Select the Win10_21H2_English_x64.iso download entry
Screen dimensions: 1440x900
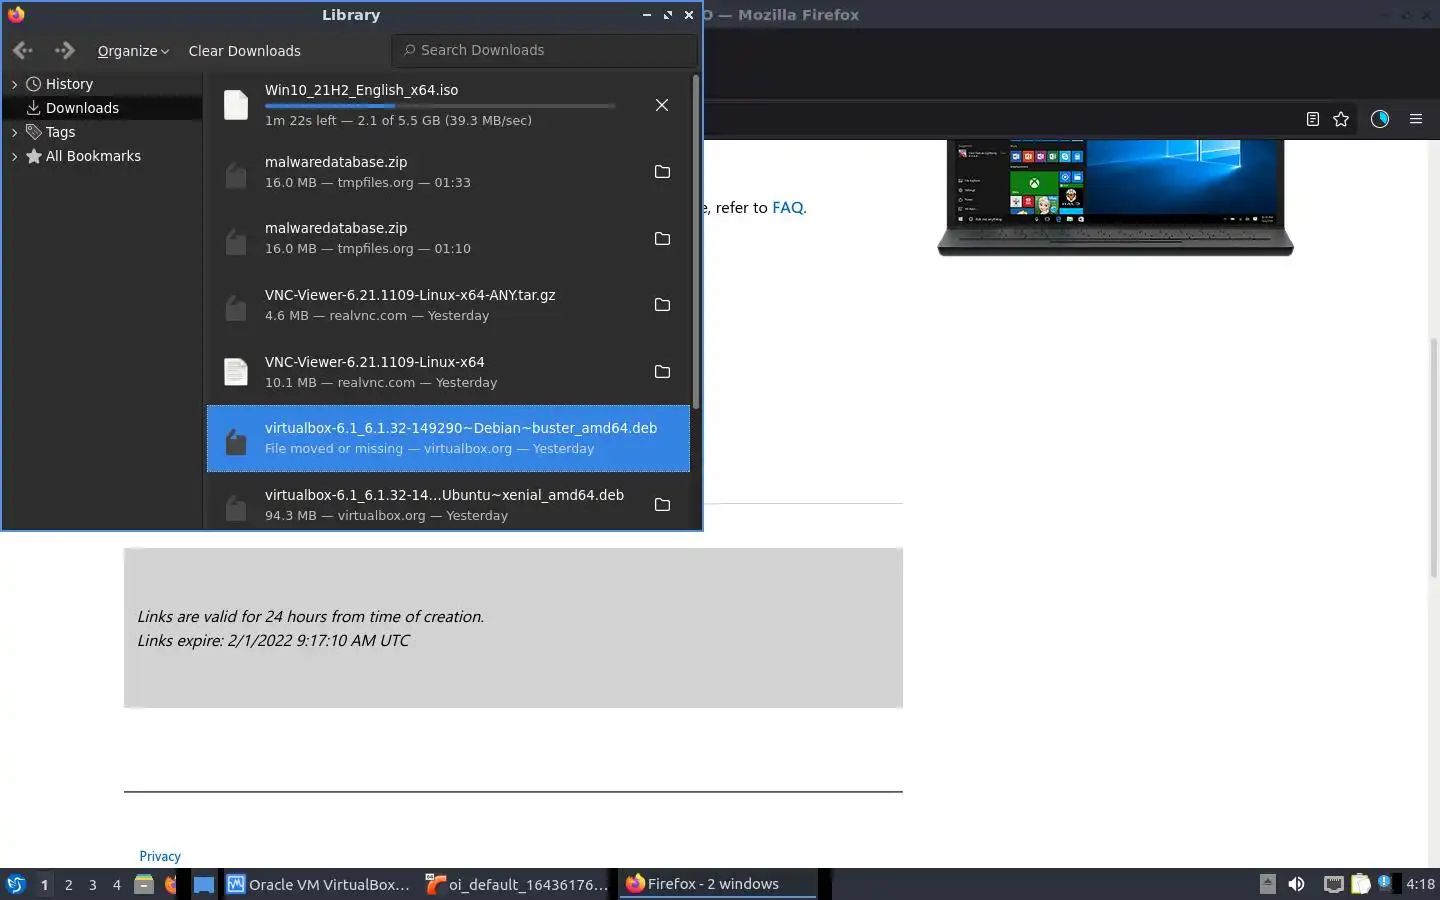tap(448, 105)
